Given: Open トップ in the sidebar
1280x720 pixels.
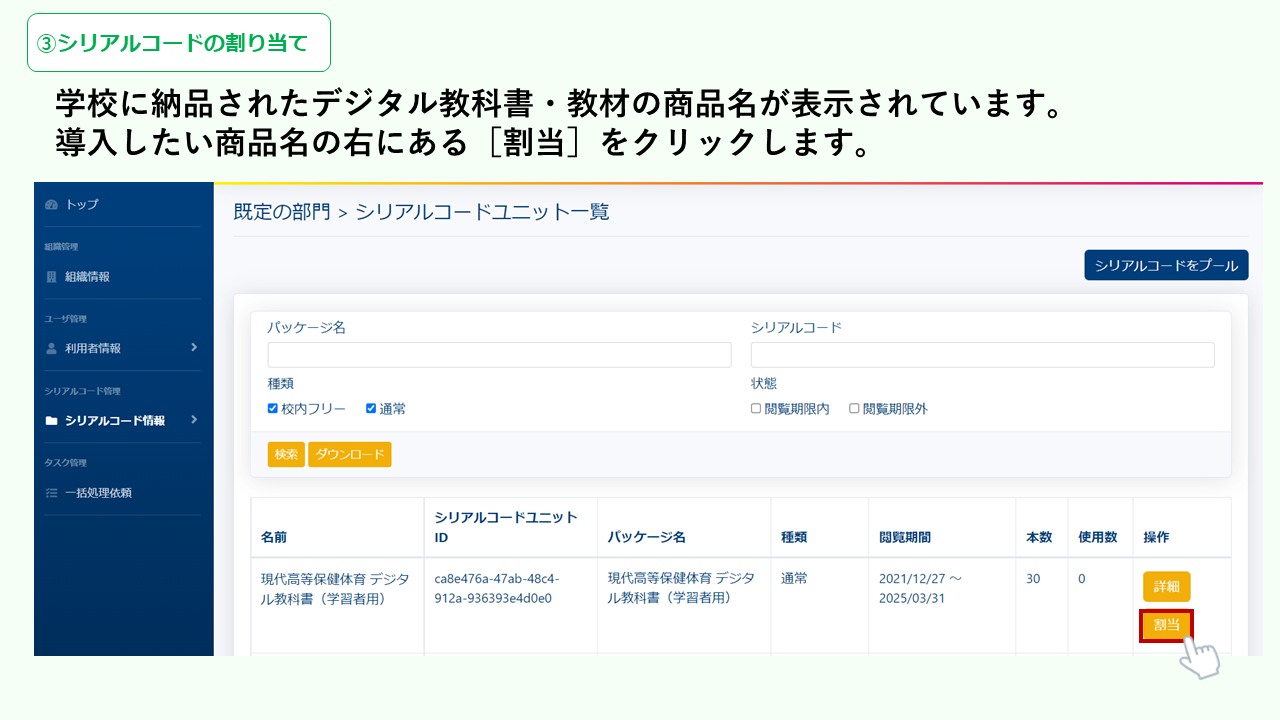Looking at the screenshot, I should (82, 205).
